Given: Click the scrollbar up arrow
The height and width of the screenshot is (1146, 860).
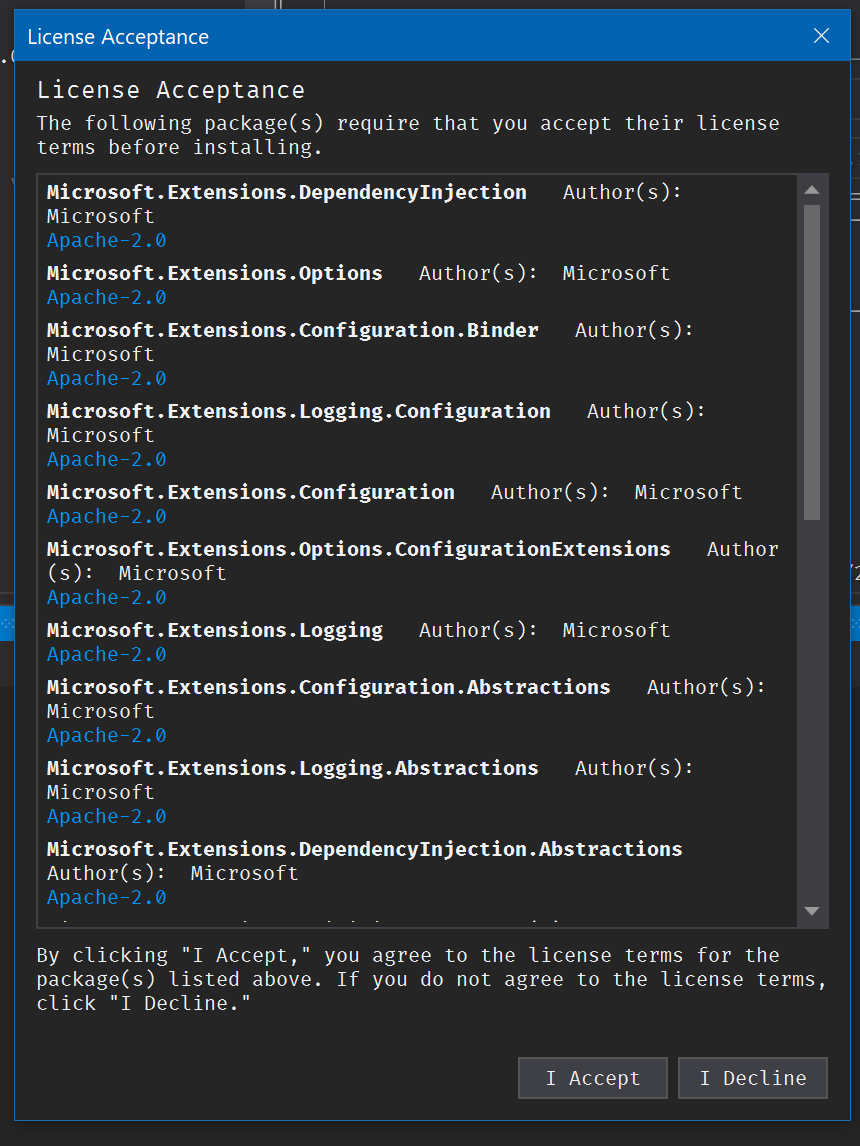Looking at the screenshot, I should click(812, 190).
